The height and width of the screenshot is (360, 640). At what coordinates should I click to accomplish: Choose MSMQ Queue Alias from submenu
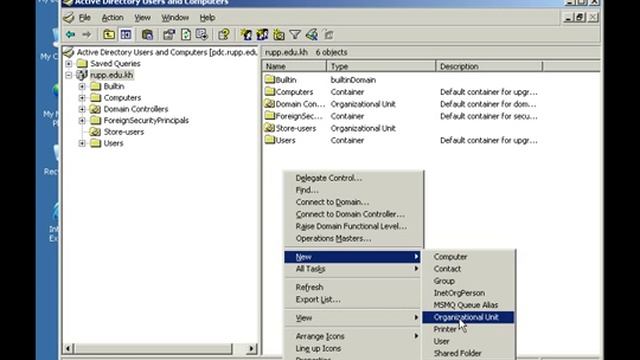[468, 305]
